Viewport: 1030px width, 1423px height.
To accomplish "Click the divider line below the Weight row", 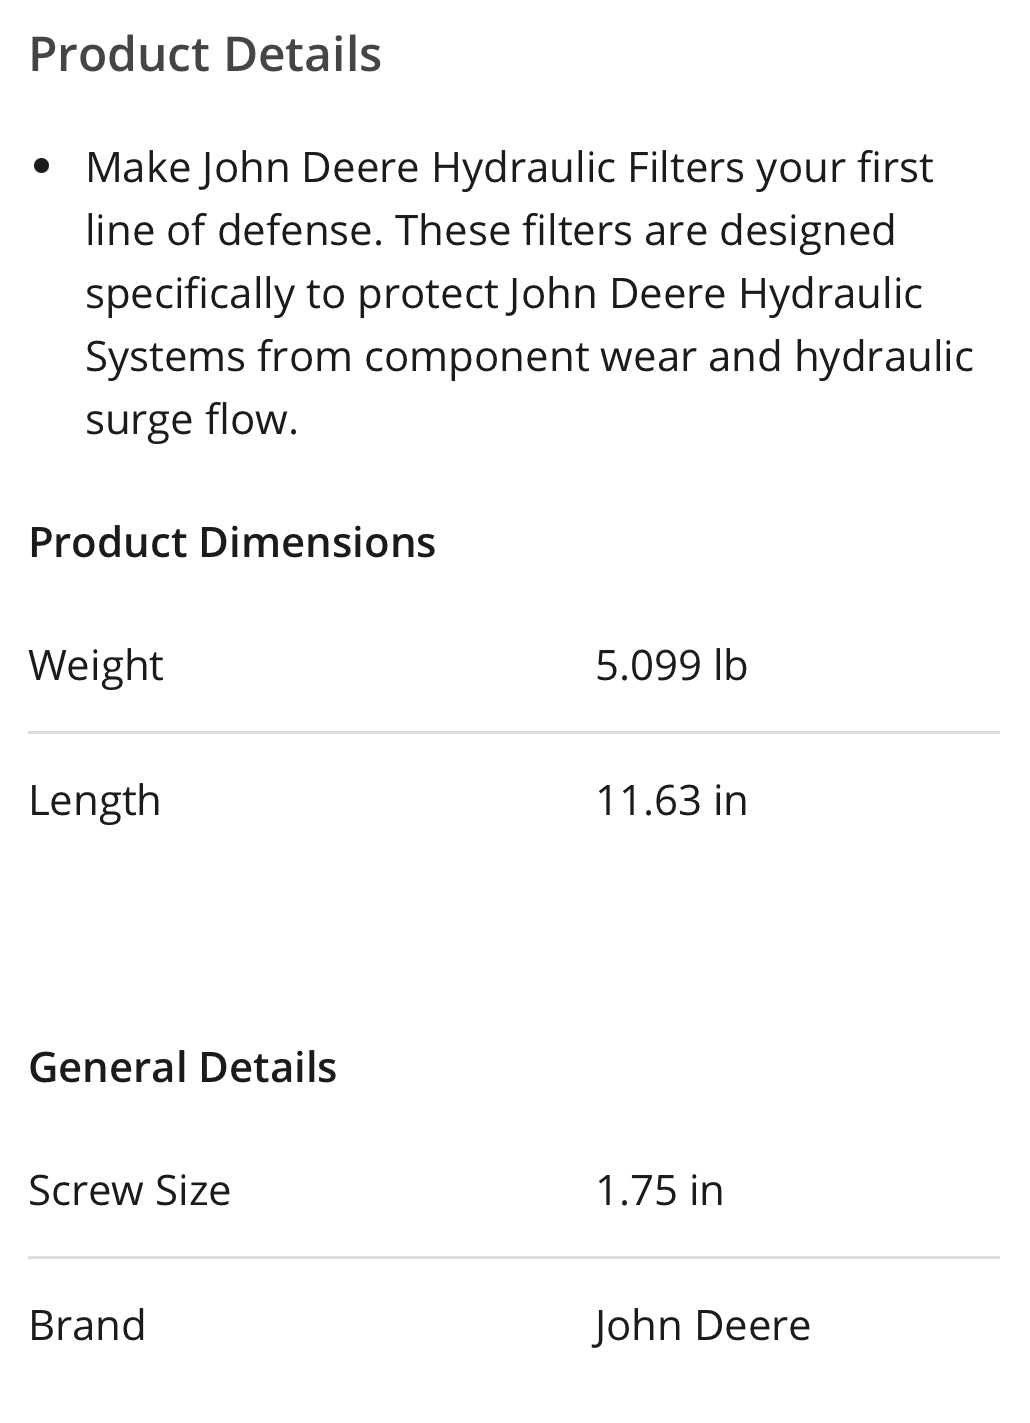I will point(514,732).
